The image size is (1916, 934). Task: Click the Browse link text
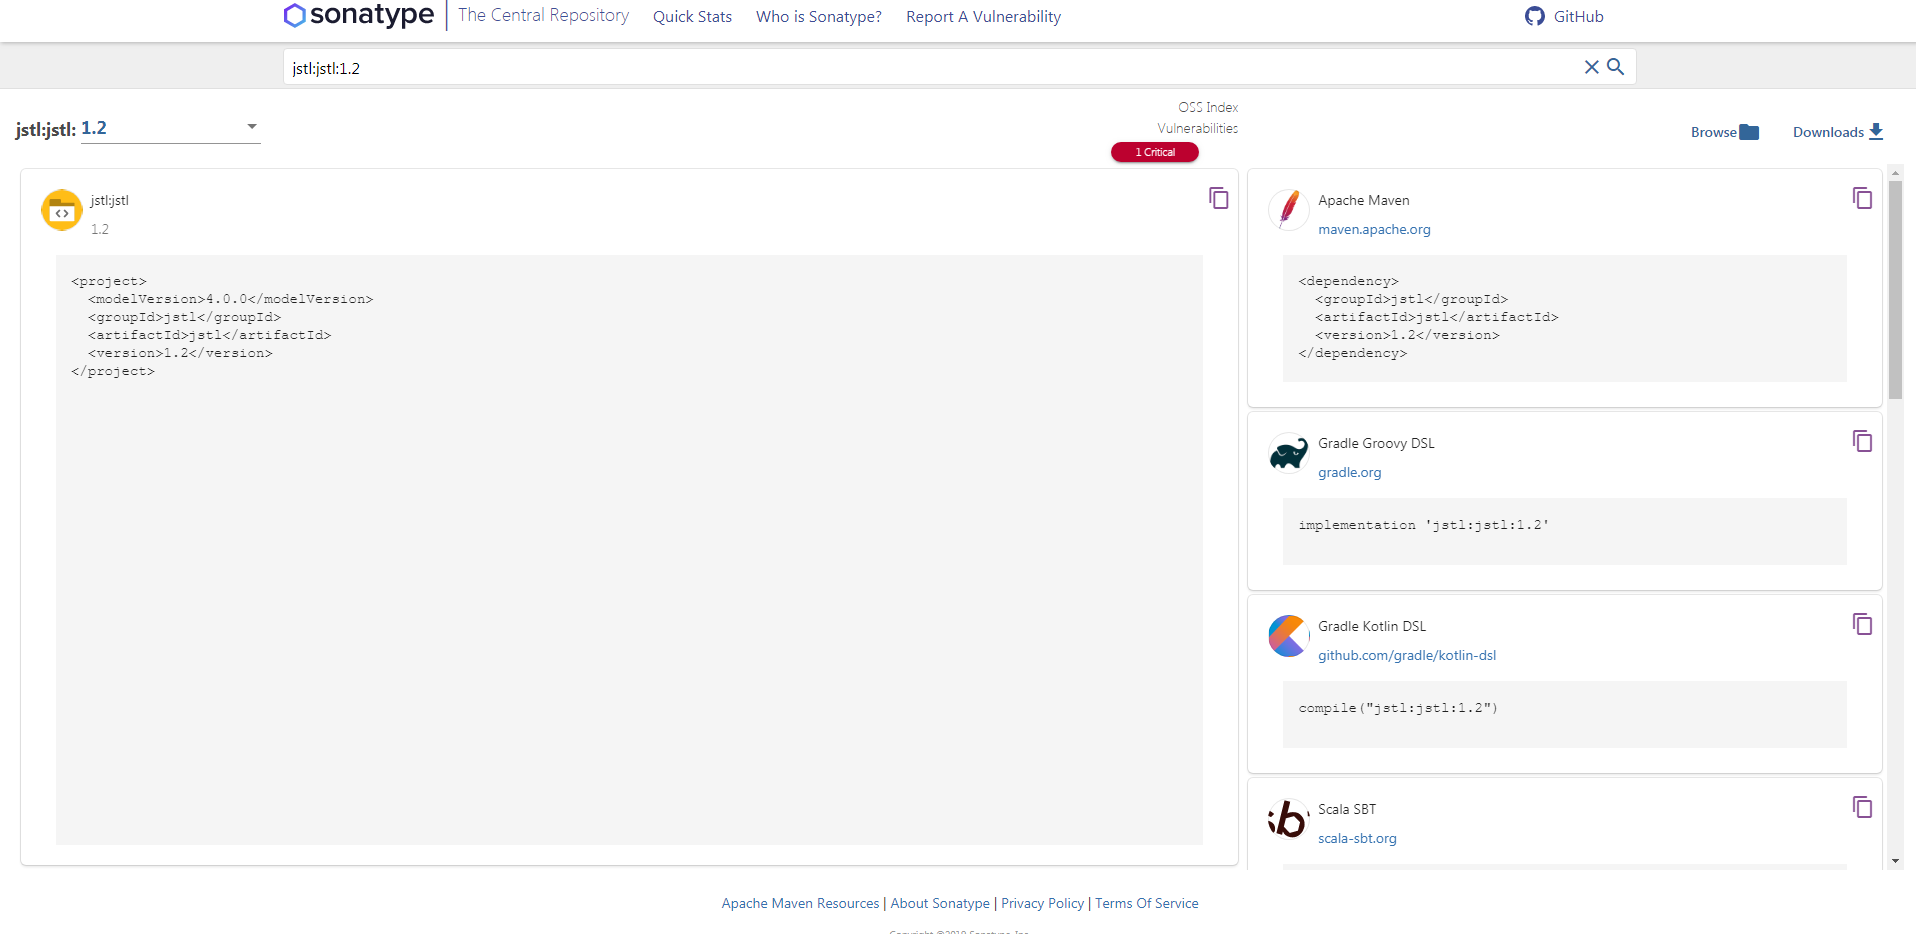pyautogui.click(x=1713, y=132)
